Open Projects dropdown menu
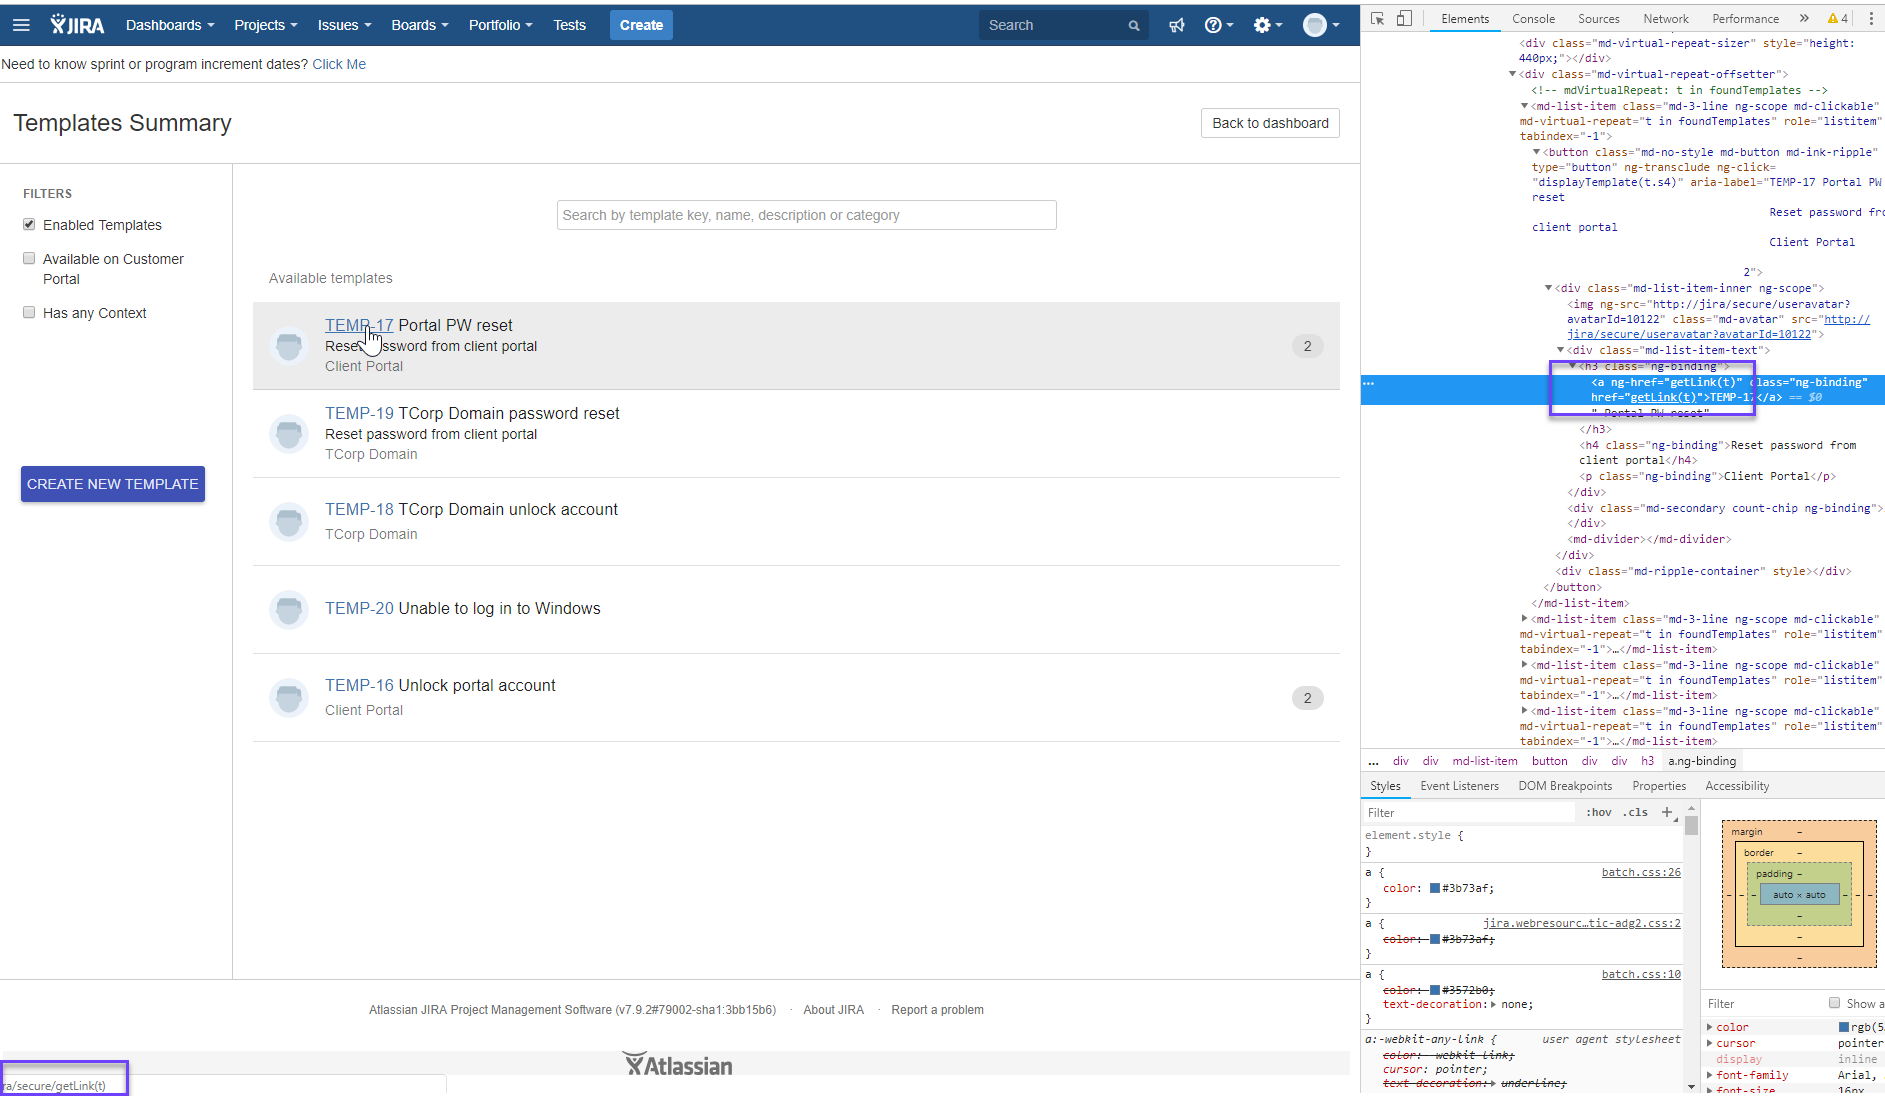 pos(266,25)
